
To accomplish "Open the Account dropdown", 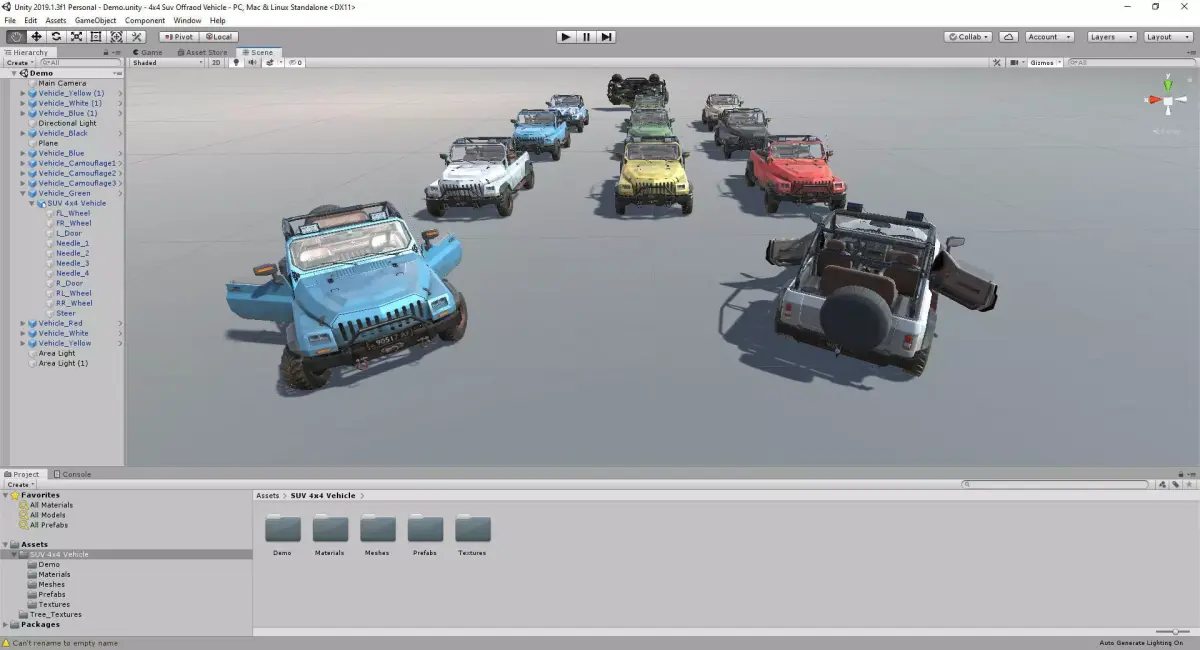I will tap(1049, 37).
